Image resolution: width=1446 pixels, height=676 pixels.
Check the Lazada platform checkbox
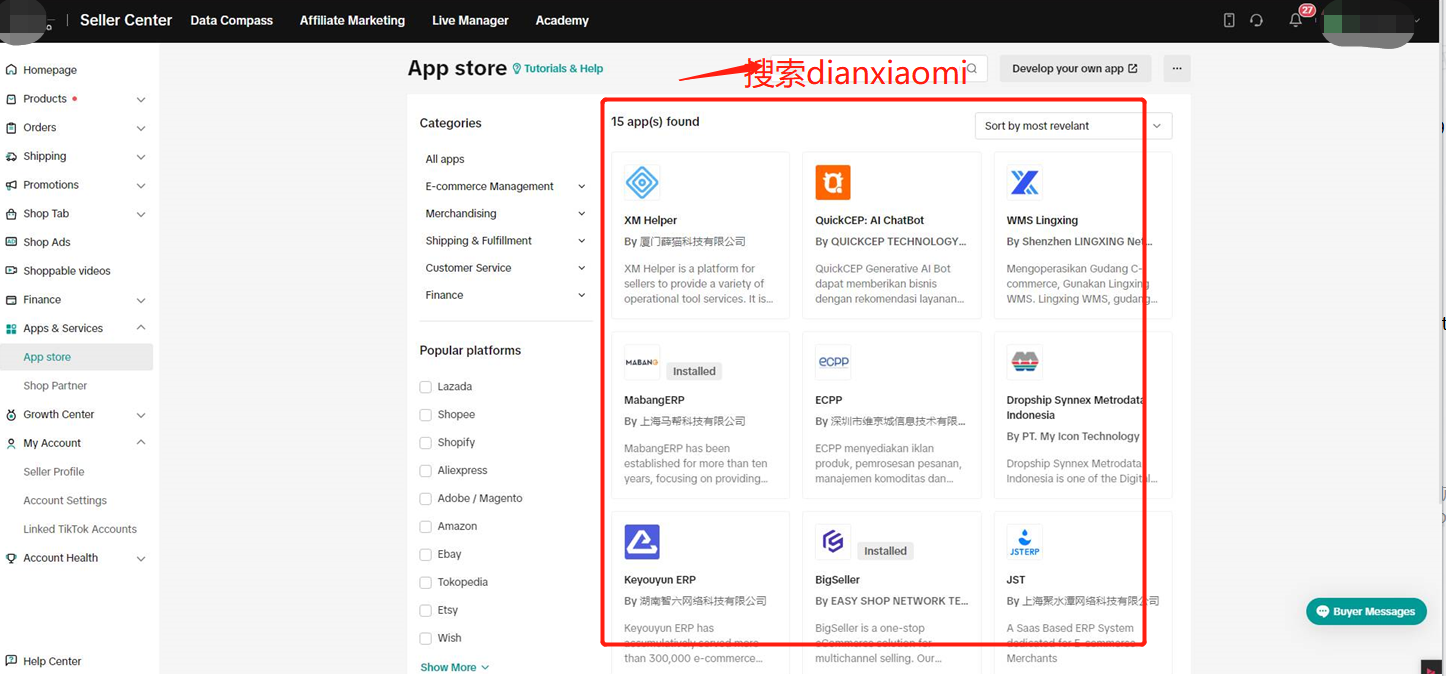point(426,387)
